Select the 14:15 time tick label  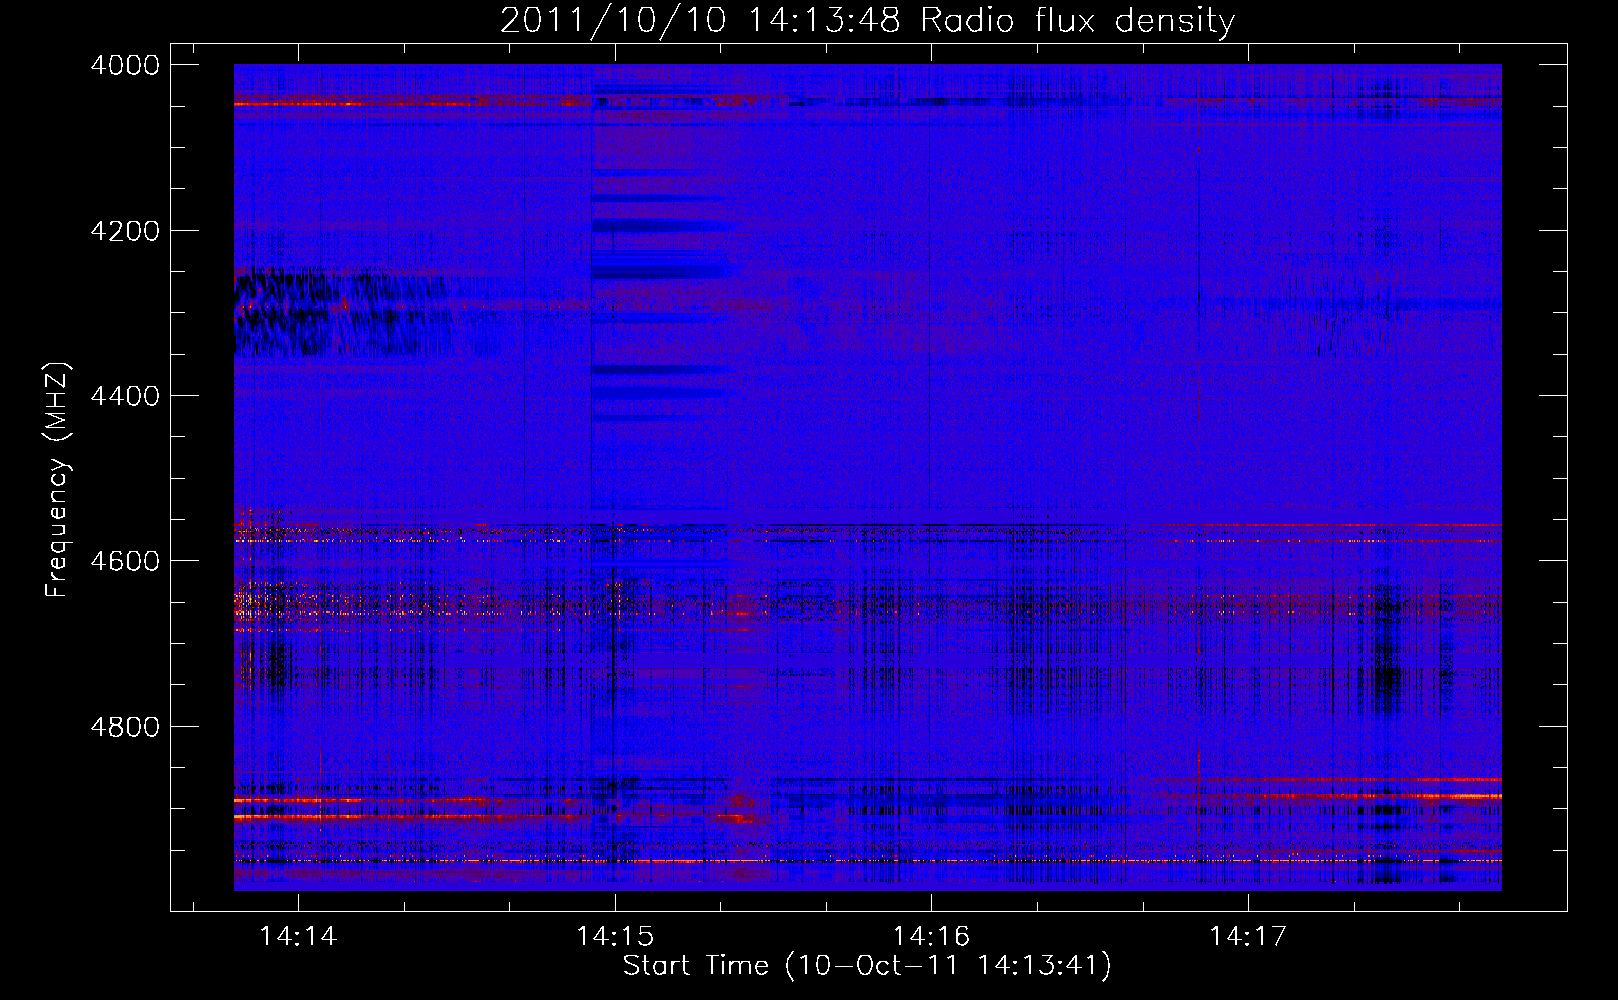(615, 936)
